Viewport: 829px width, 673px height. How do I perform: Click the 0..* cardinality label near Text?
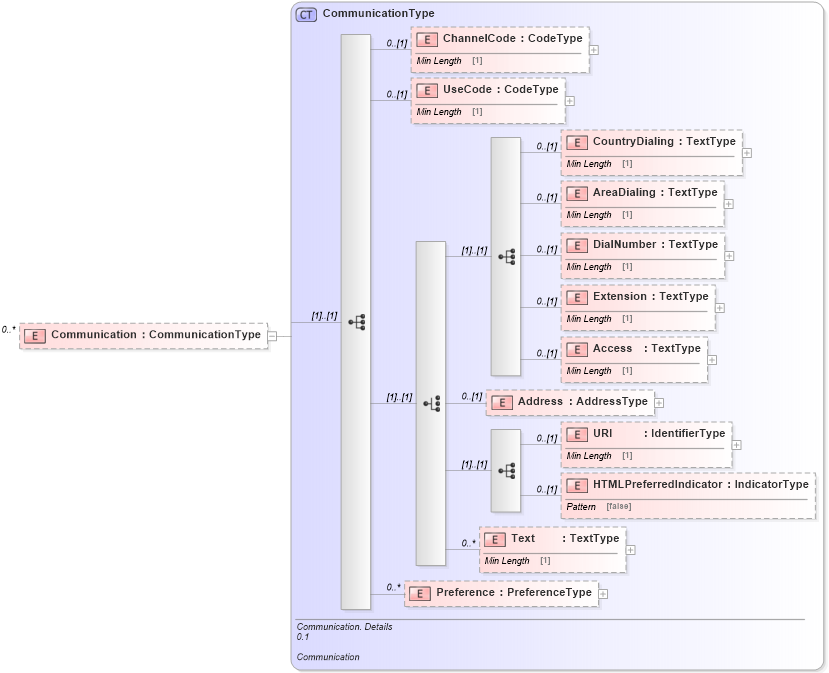click(466, 543)
